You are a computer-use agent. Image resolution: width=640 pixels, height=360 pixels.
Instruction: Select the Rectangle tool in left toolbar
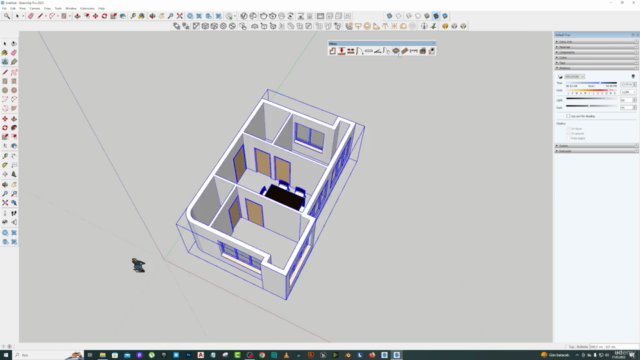pos(5,81)
